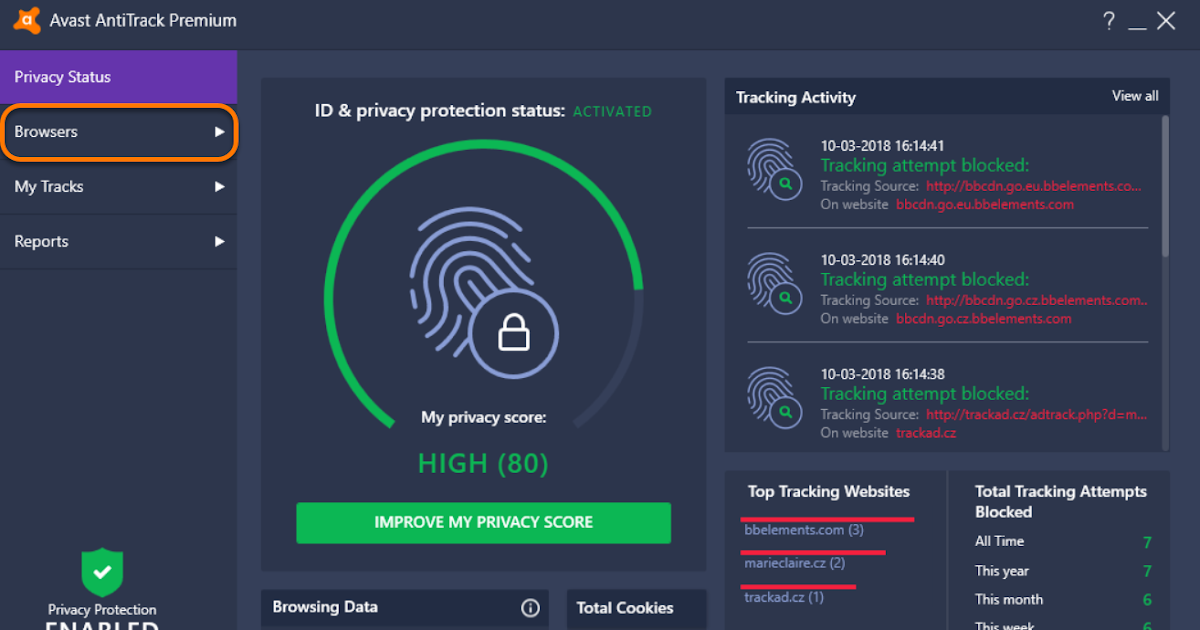Viewport: 1200px width, 630px height.
Task: Click the Top Tracking Websites heading
Action: (x=829, y=492)
